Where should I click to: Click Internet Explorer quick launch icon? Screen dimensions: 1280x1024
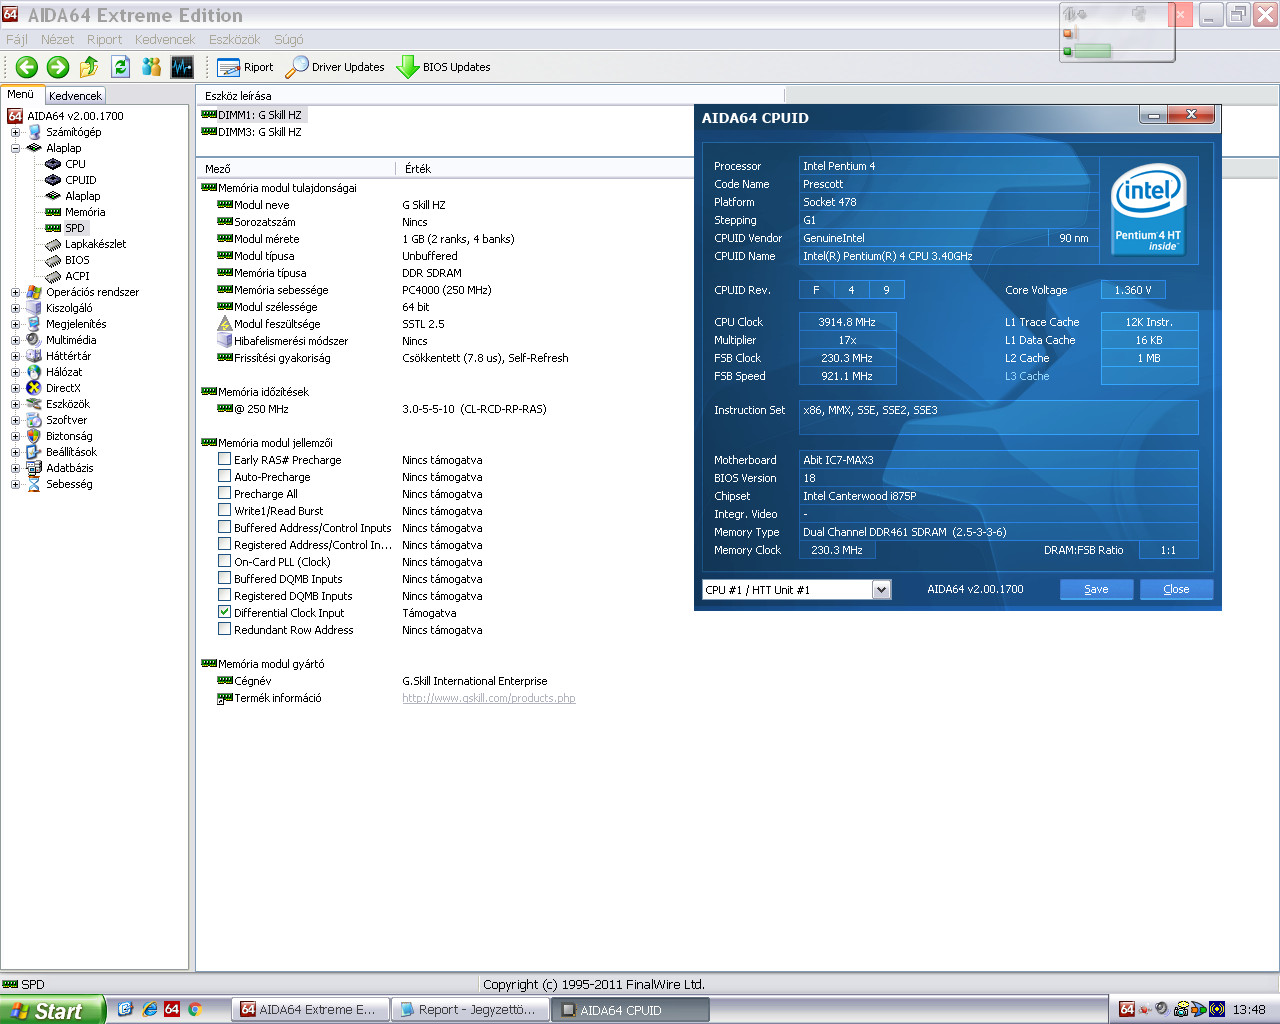click(149, 1009)
